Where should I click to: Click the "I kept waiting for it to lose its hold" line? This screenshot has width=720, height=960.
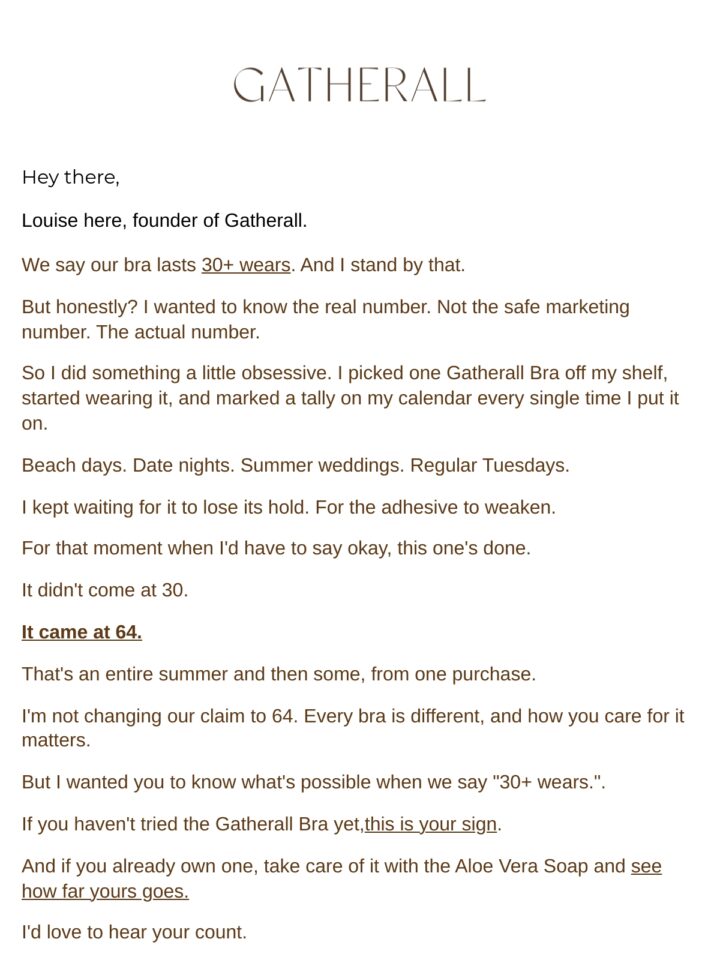tap(288, 508)
